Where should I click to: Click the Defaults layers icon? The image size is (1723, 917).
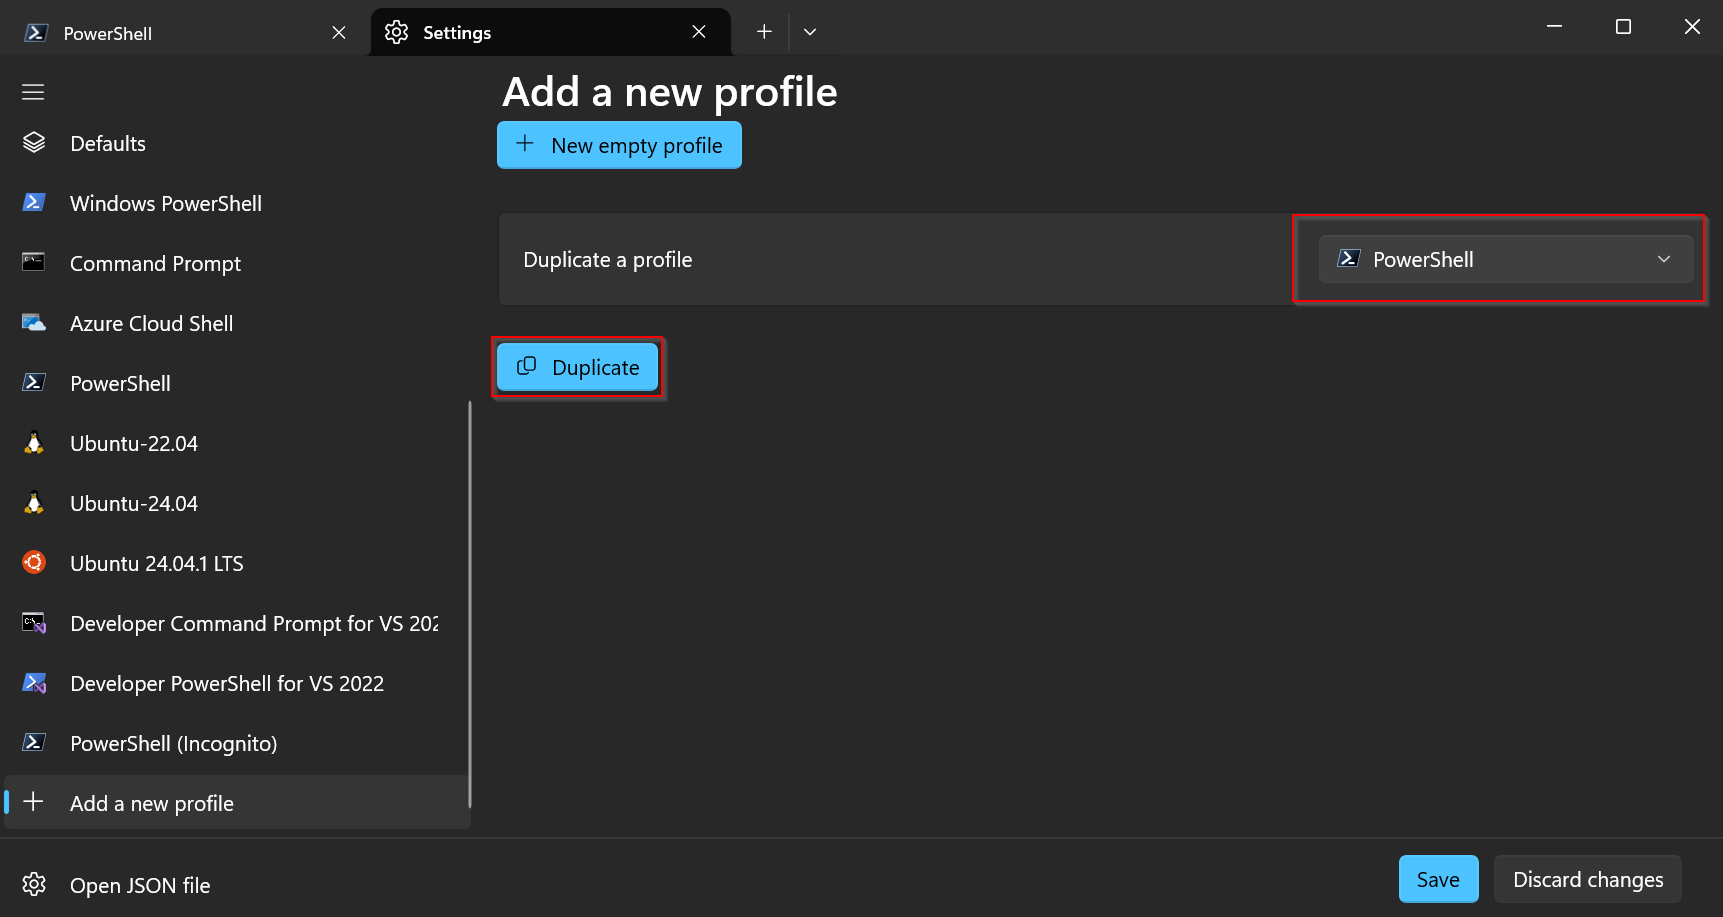point(34,143)
